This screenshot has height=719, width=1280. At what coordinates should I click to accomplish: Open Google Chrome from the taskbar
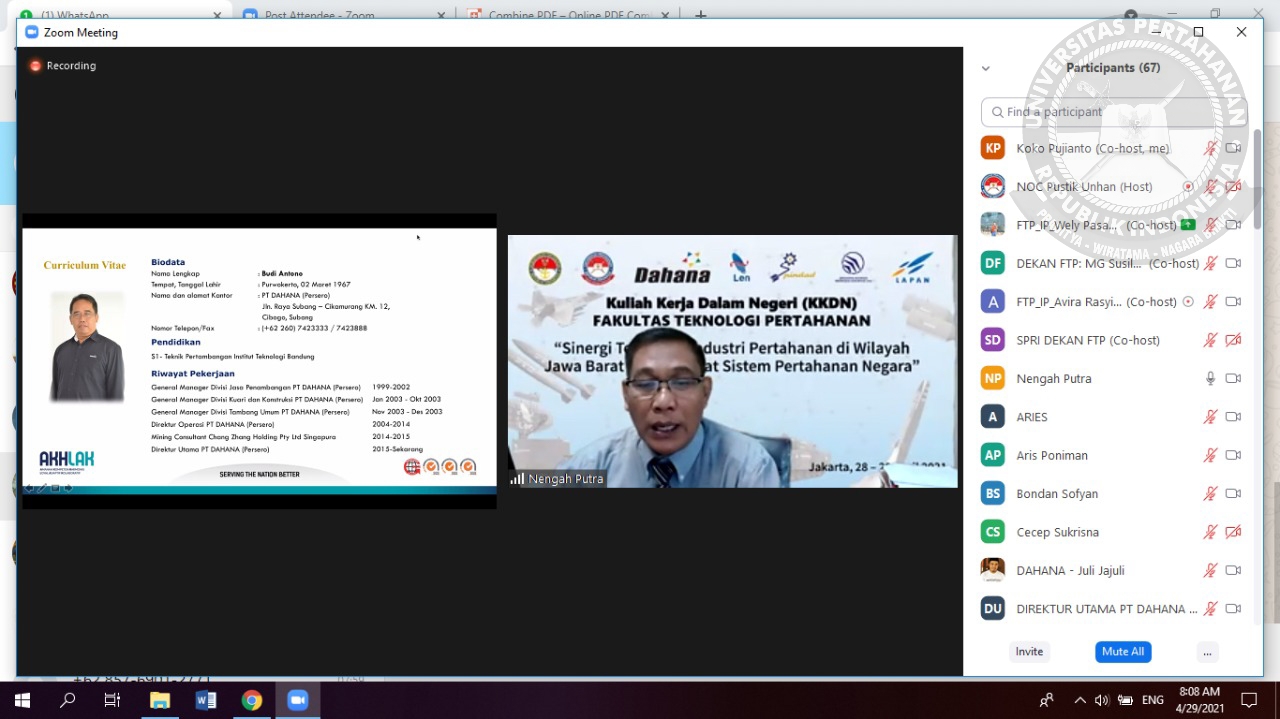[x=252, y=700]
